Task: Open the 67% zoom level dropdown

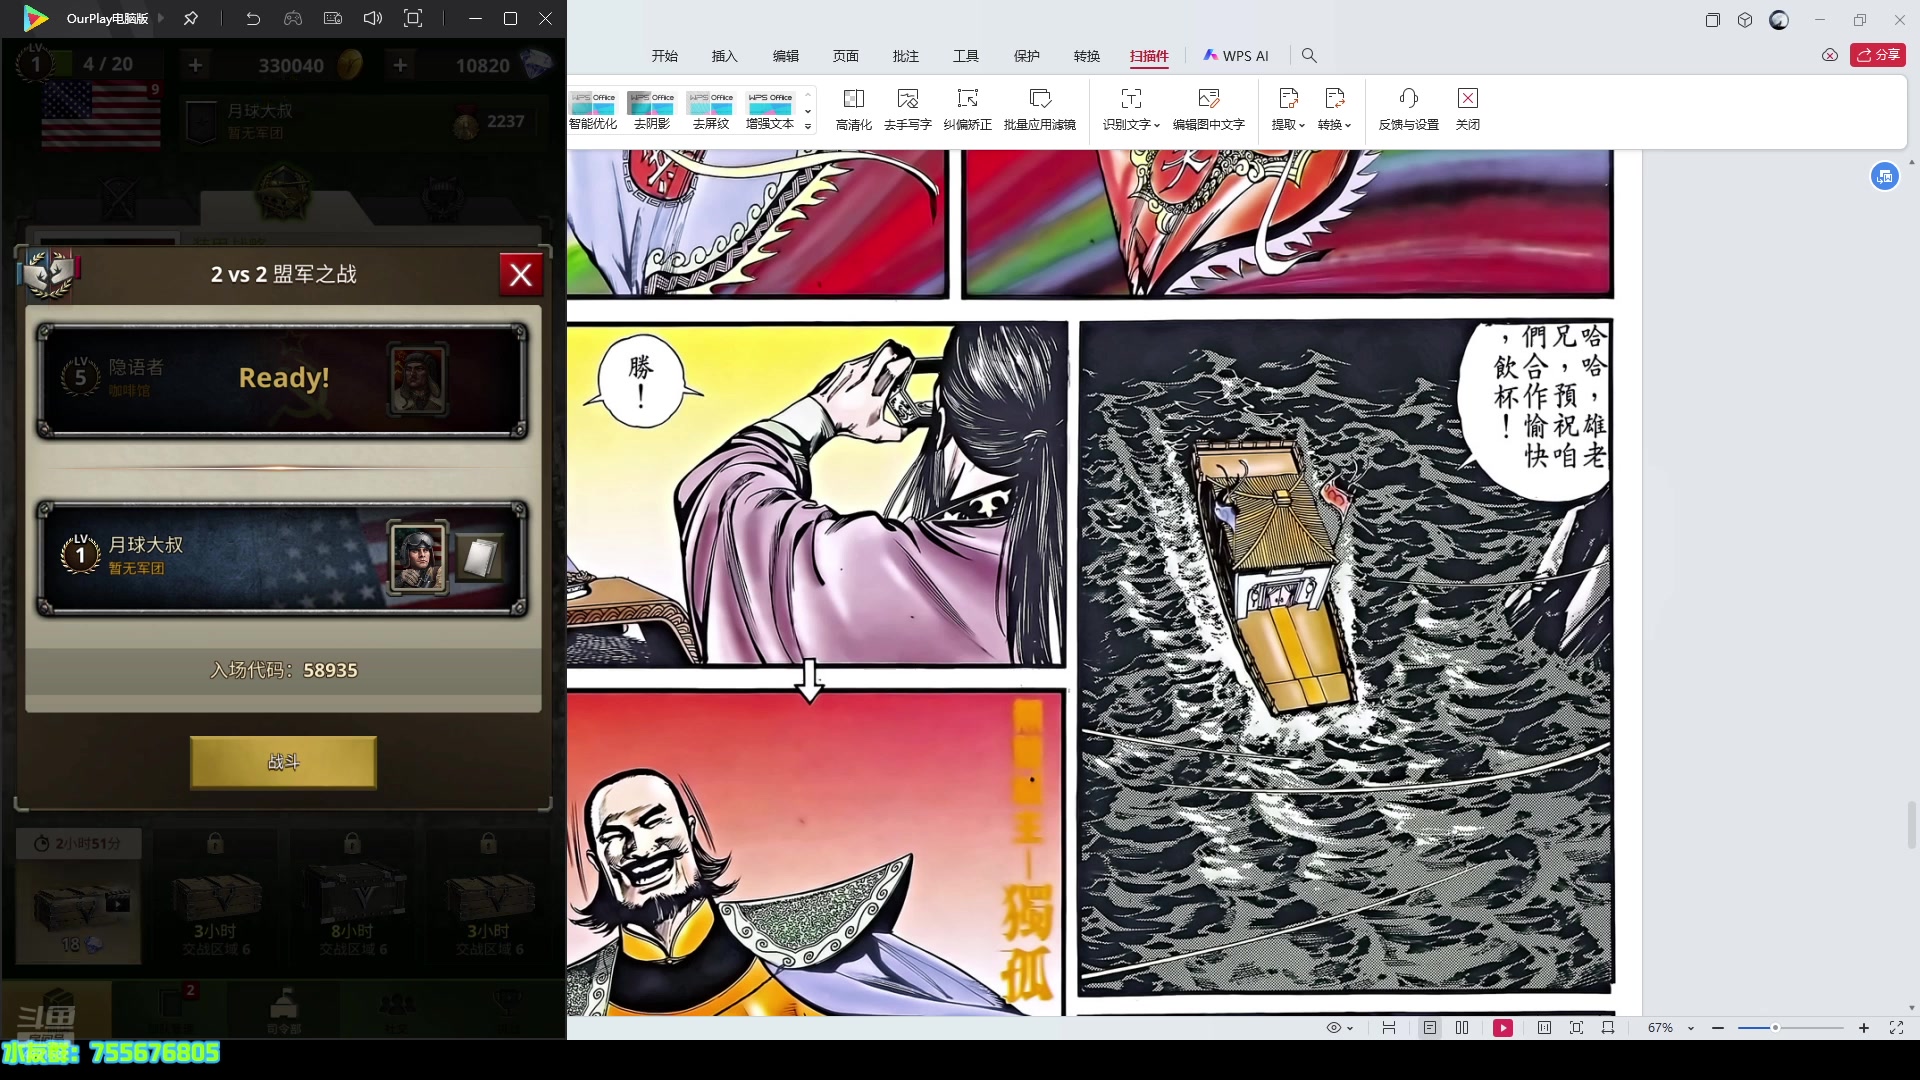Action: [1671, 1028]
